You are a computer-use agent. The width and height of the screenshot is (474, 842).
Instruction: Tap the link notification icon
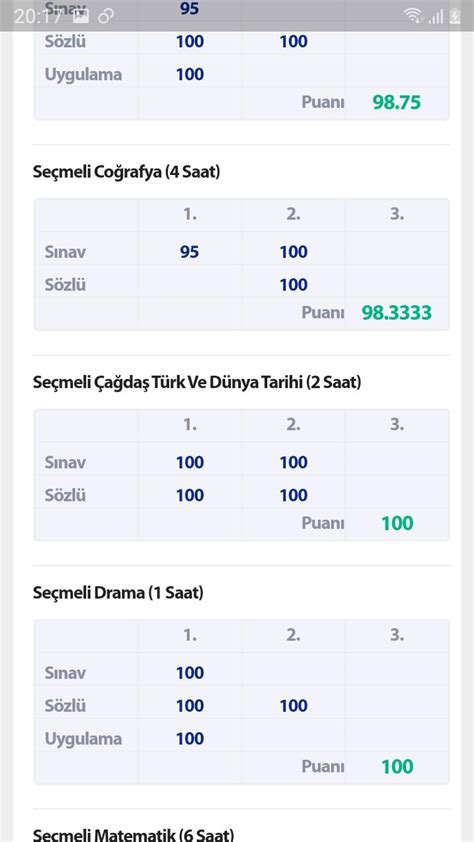pyautogui.click(x=106, y=17)
